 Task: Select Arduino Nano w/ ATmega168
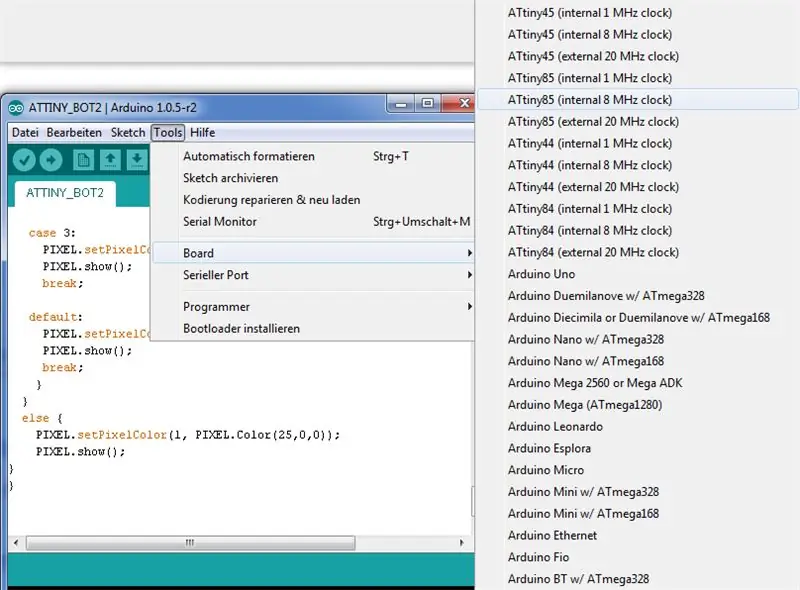click(x=638, y=361)
